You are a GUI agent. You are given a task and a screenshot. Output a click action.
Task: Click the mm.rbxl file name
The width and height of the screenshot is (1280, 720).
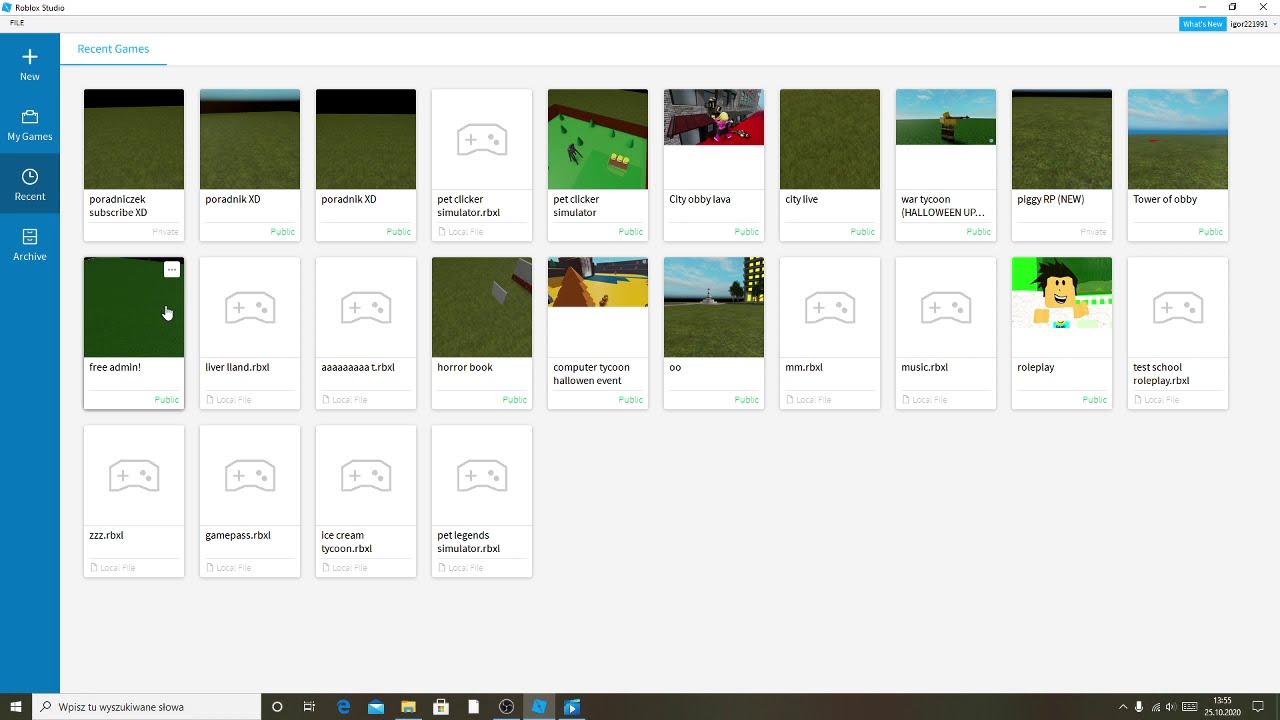[x=804, y=368]
